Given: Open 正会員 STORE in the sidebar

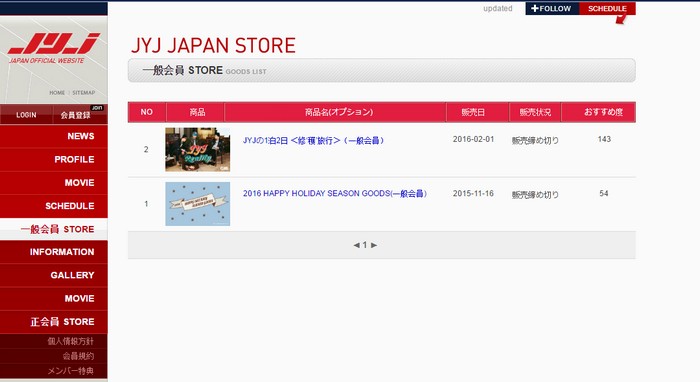Looking at the screenshot, I should (x=54, y=322).
